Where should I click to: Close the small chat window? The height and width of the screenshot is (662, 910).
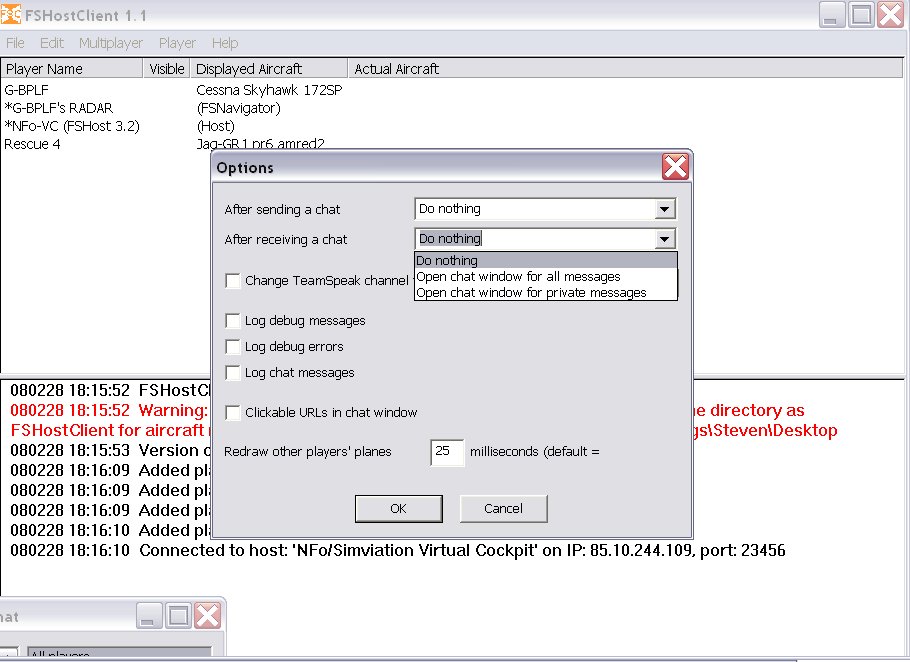tap(206, 615)
